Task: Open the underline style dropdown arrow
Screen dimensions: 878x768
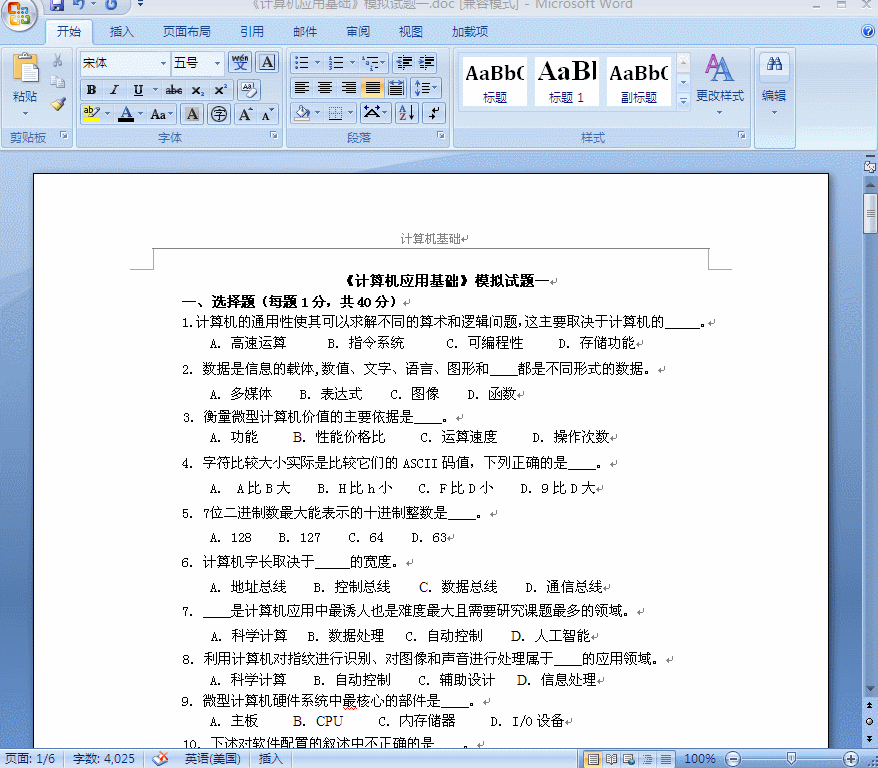Action: (155, 90)
